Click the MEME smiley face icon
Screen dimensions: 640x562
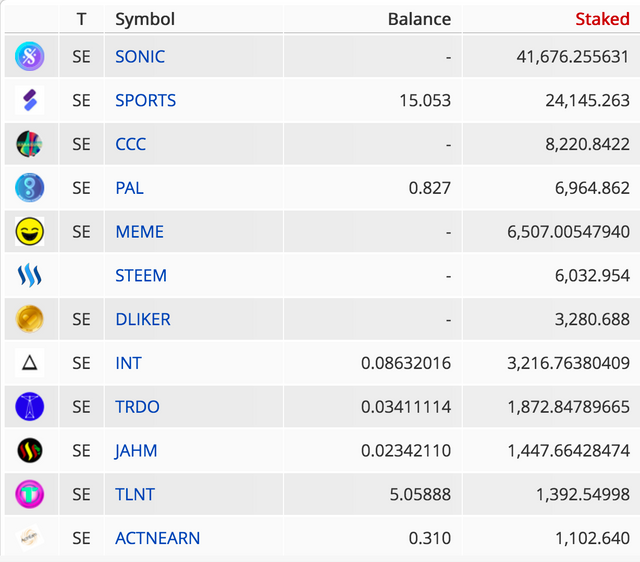(x=29, y=231)
